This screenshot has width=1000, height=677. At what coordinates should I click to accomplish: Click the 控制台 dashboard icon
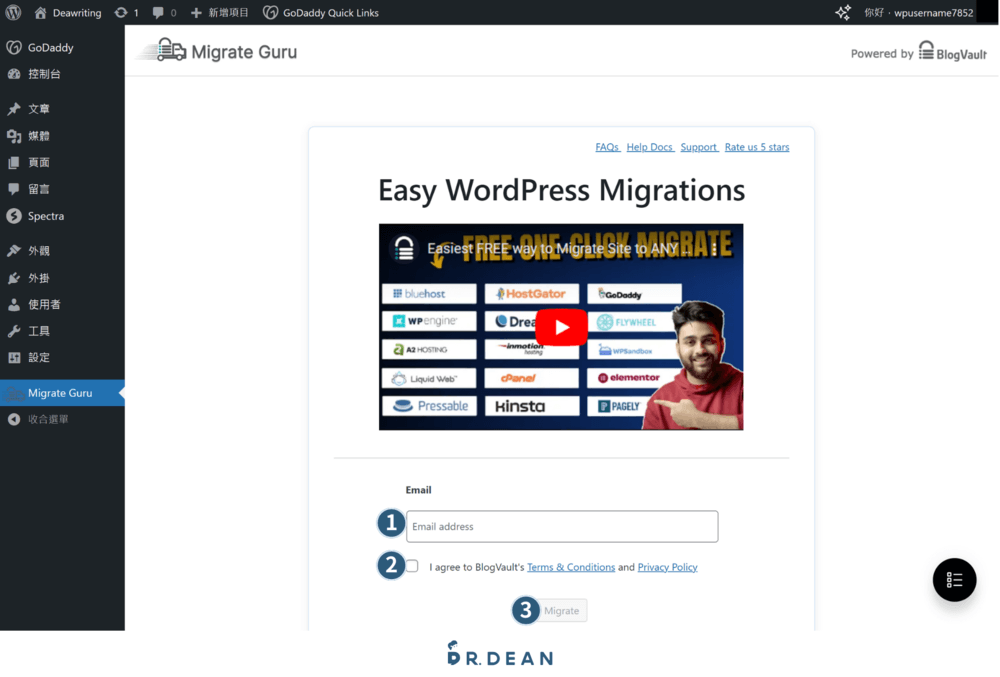[14, 74]
